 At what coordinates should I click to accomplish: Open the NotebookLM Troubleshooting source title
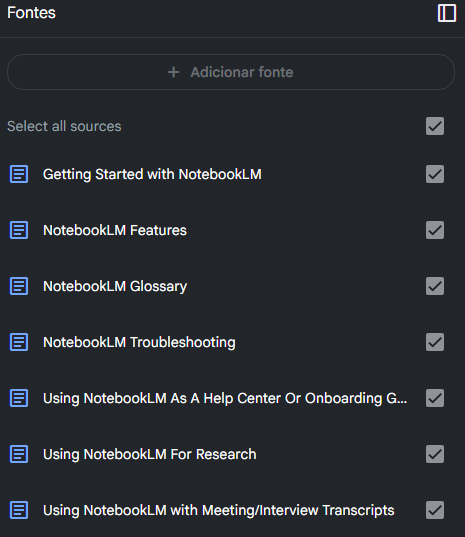pyautogui.click(x=139, y=342)
